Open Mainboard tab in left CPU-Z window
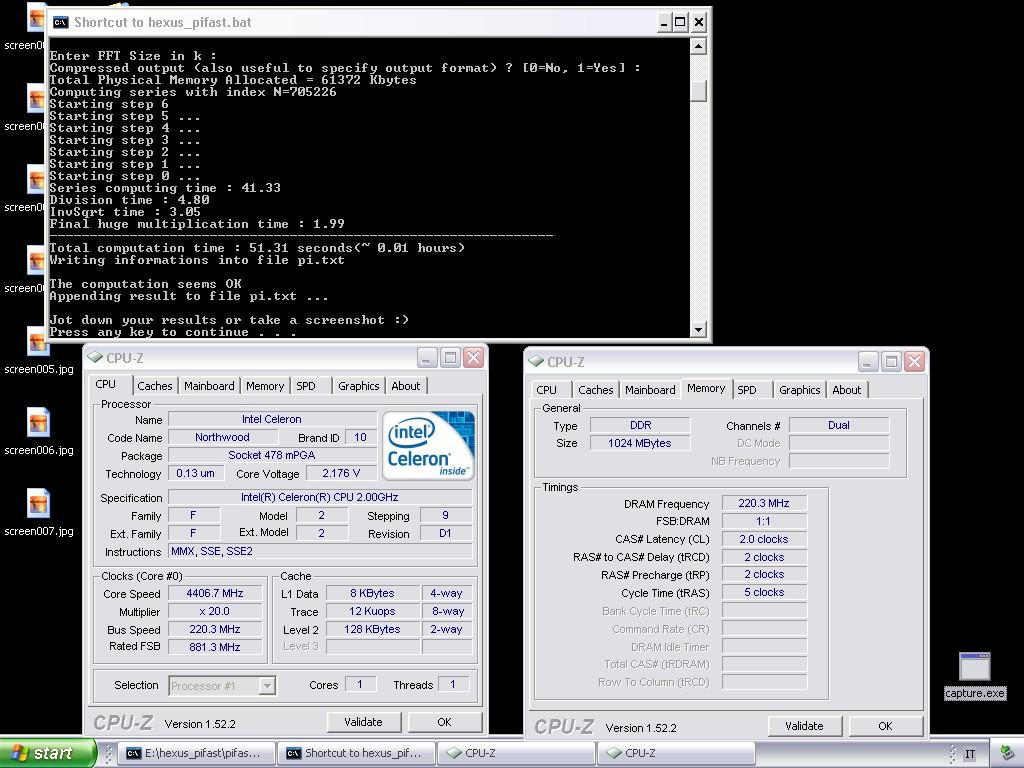1024x768 pixels. (209, 386)
